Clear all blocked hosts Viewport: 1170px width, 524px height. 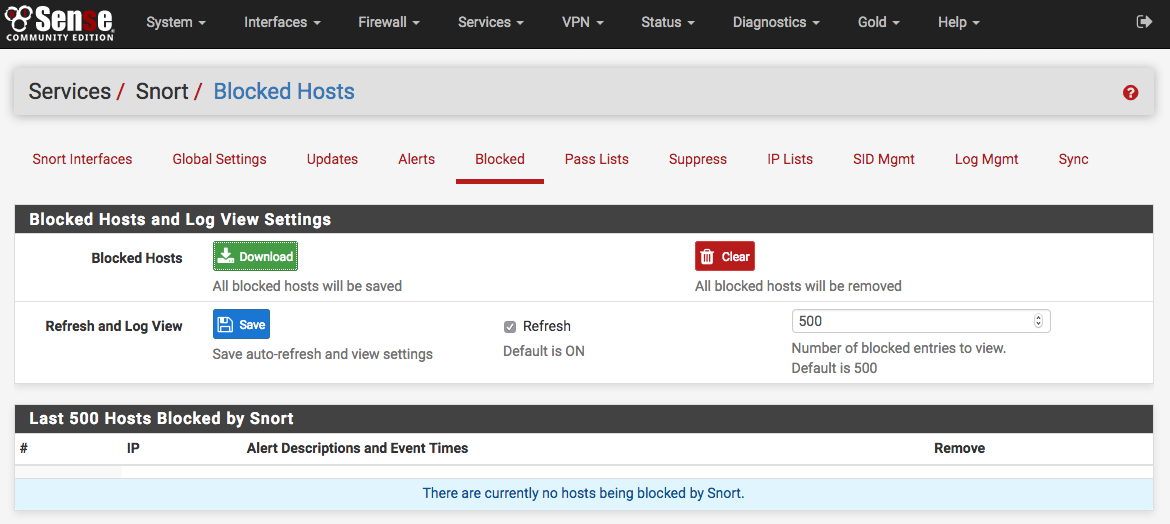click(724, 257)
